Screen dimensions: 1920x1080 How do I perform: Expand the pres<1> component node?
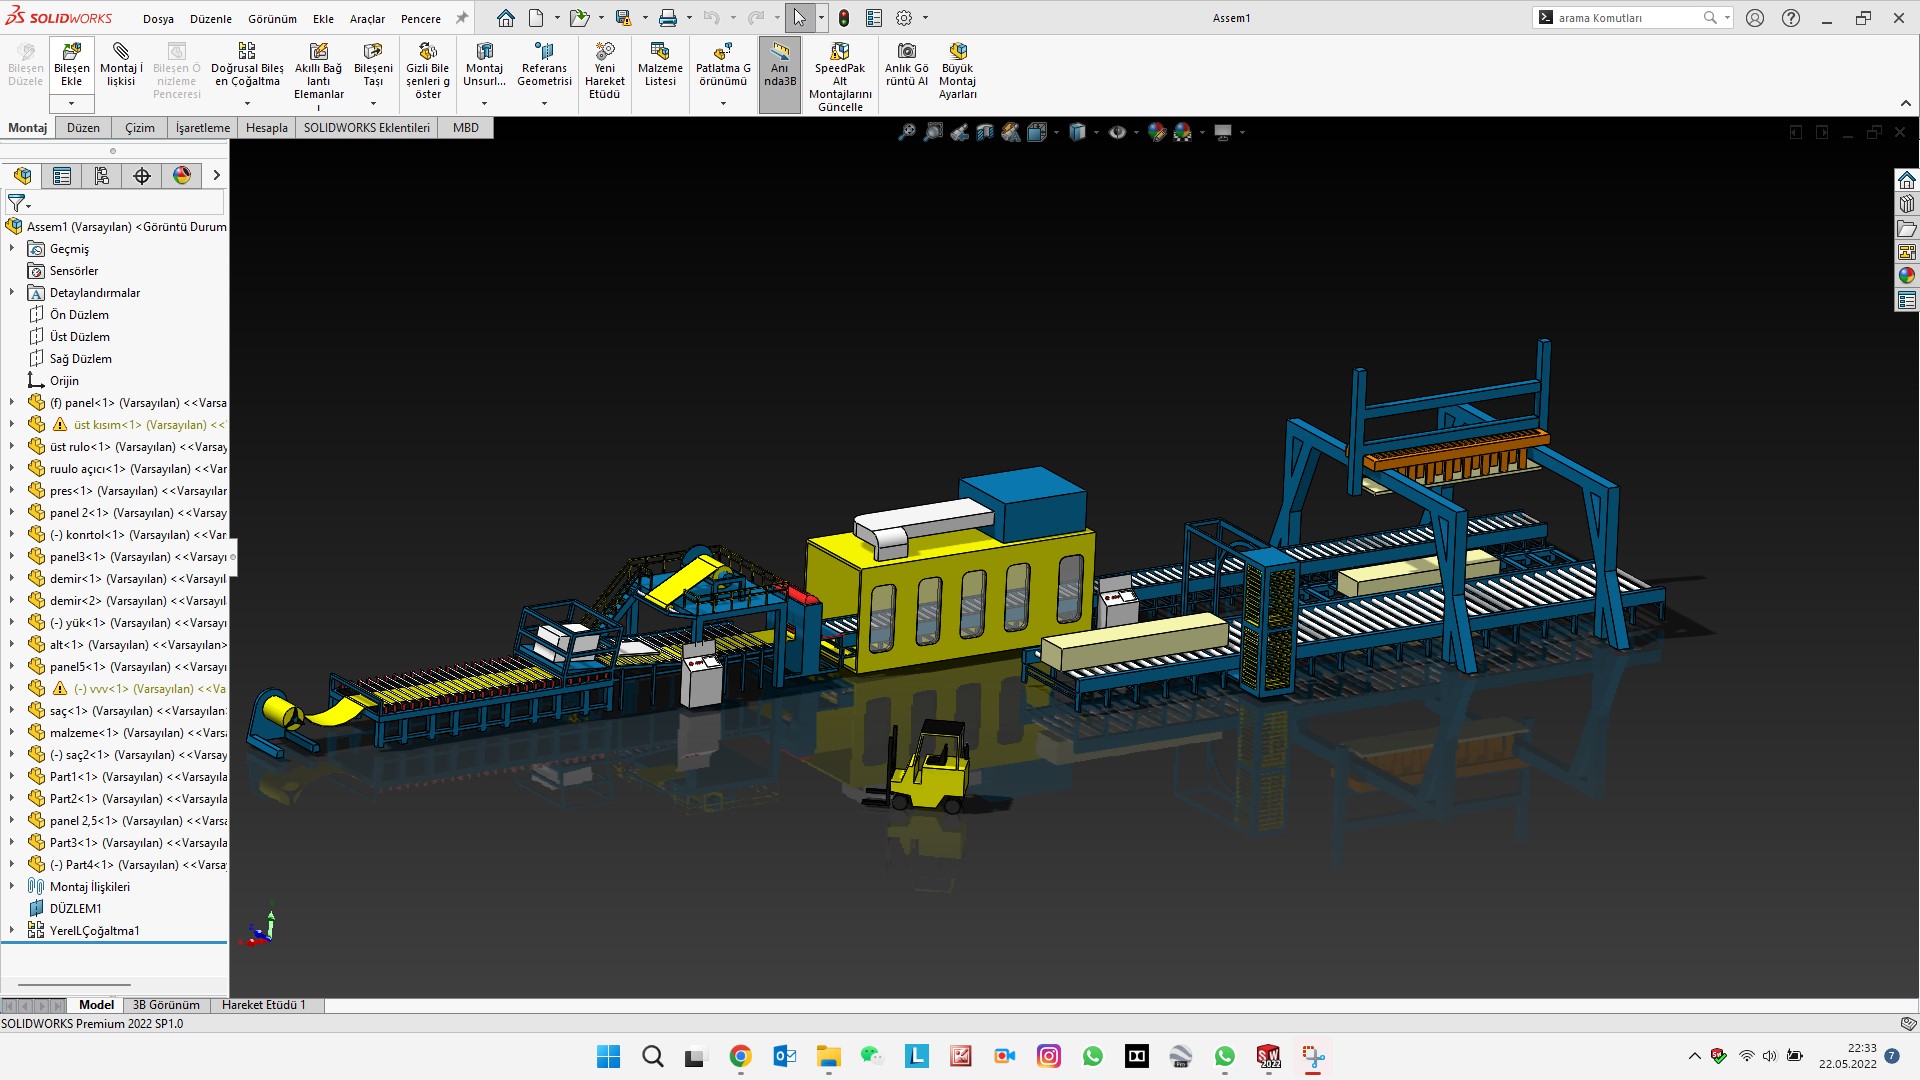(x=12, y=490)
